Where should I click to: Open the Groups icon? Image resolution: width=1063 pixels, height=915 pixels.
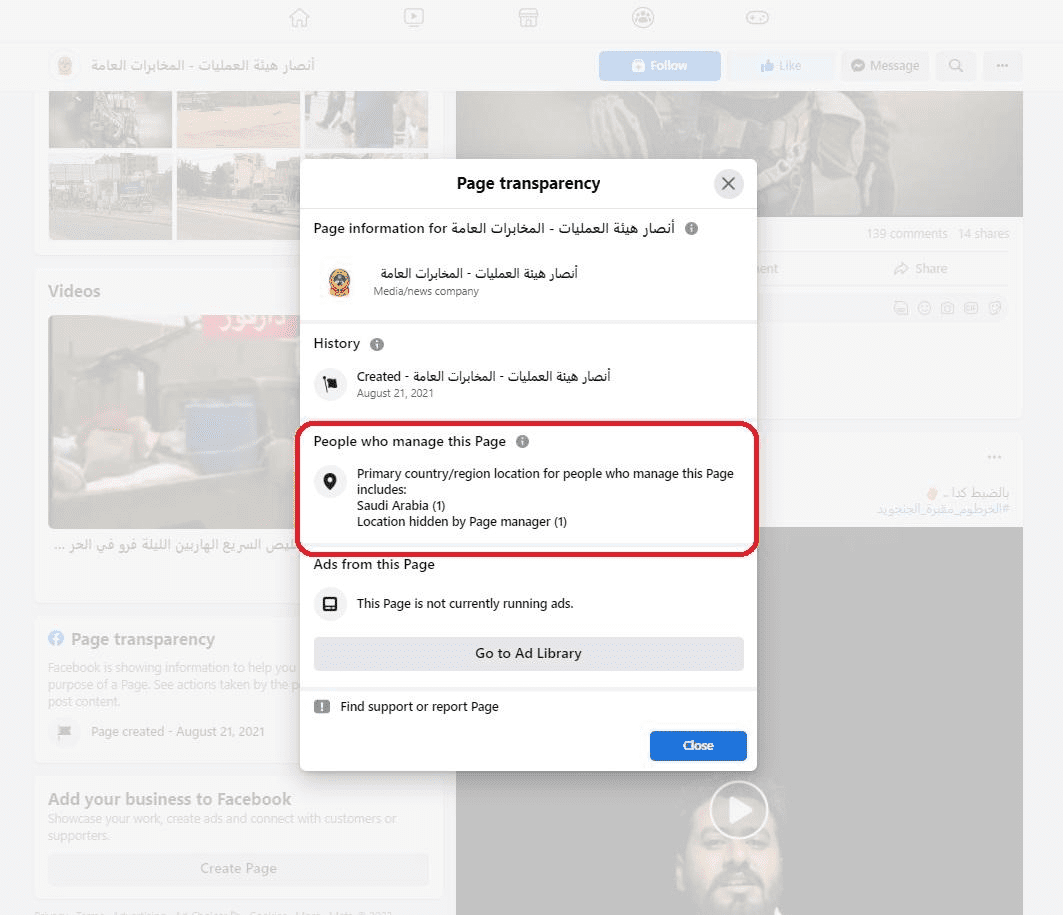tap(643, 17)
